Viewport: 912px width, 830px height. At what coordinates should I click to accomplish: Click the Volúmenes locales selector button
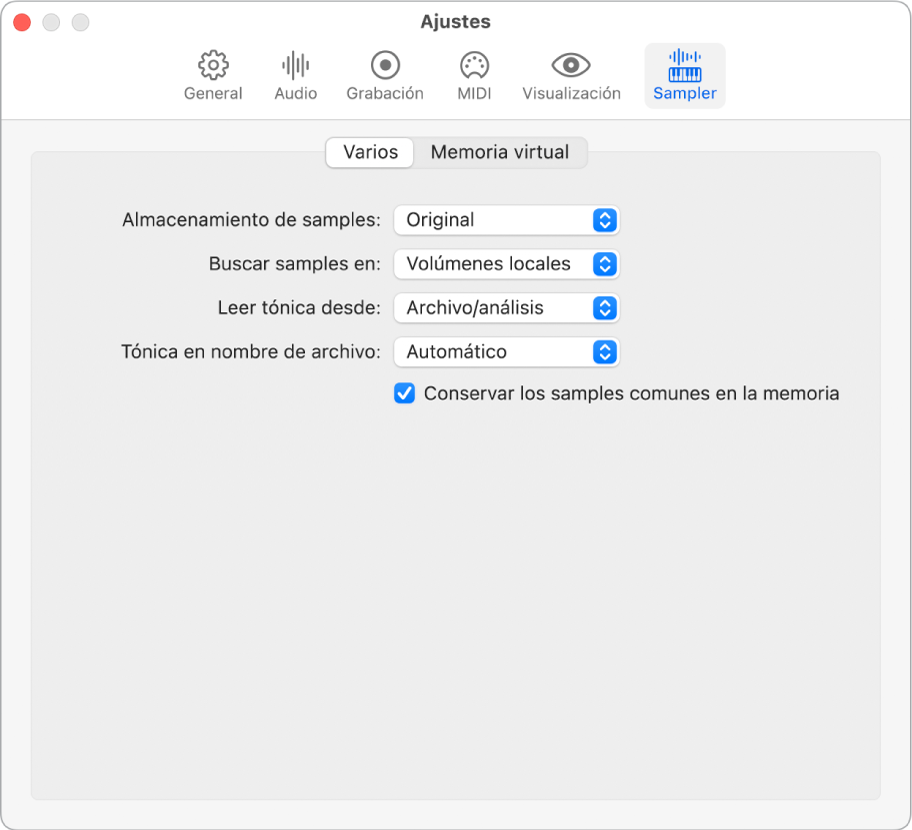coord(506,264)
